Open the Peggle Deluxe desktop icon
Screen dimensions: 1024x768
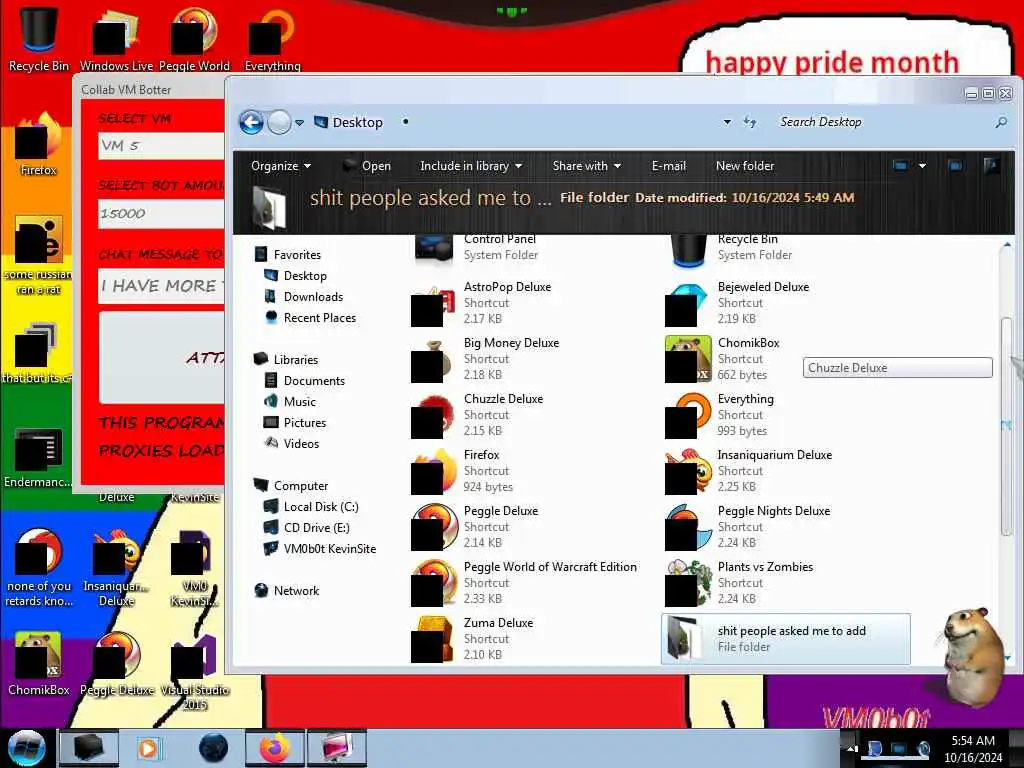tap(117, 664)
